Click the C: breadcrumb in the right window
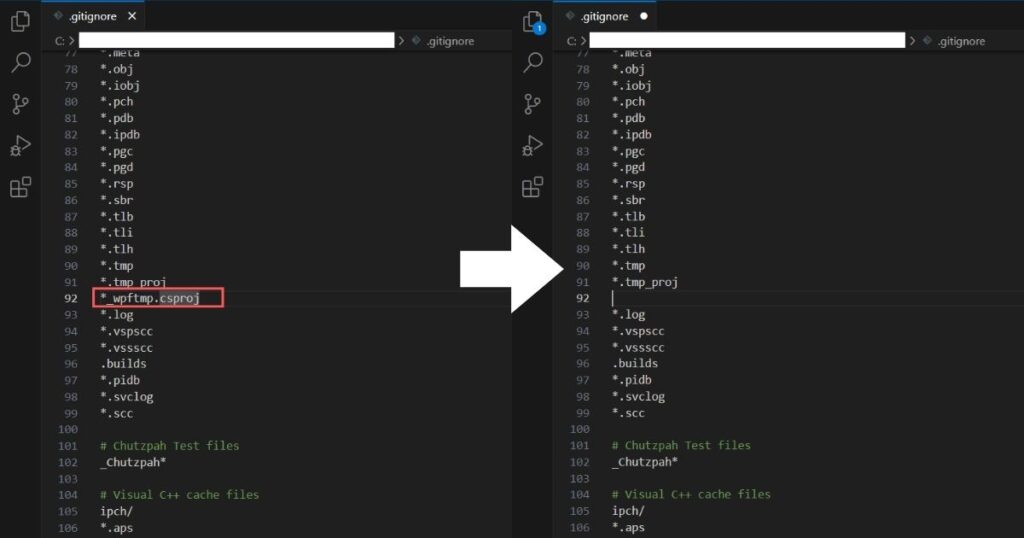Viewport: 1024px width, 538px height. pyautogui.click(x=571, y=41)
